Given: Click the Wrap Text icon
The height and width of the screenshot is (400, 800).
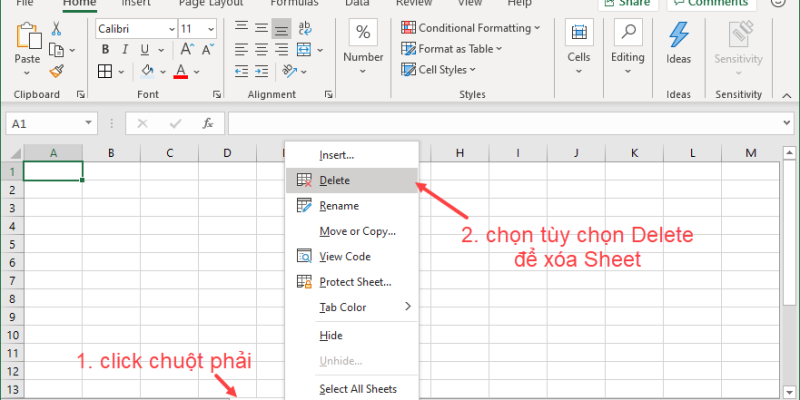Looking at the screenshot, I should click(x=308, y=29).
